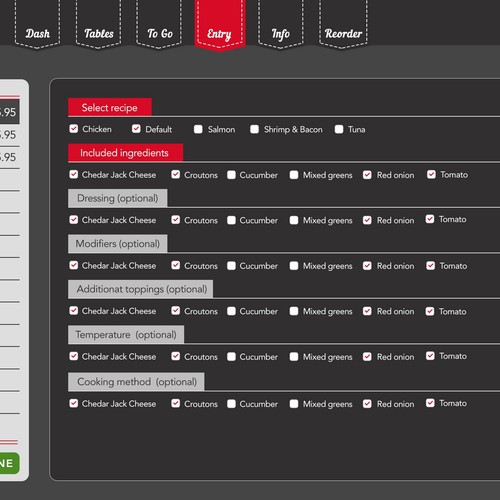Expand the Modifiers (optional) section
Image resolution: width=500 pixels, height=500 pixels.
(x=118, y=243)
